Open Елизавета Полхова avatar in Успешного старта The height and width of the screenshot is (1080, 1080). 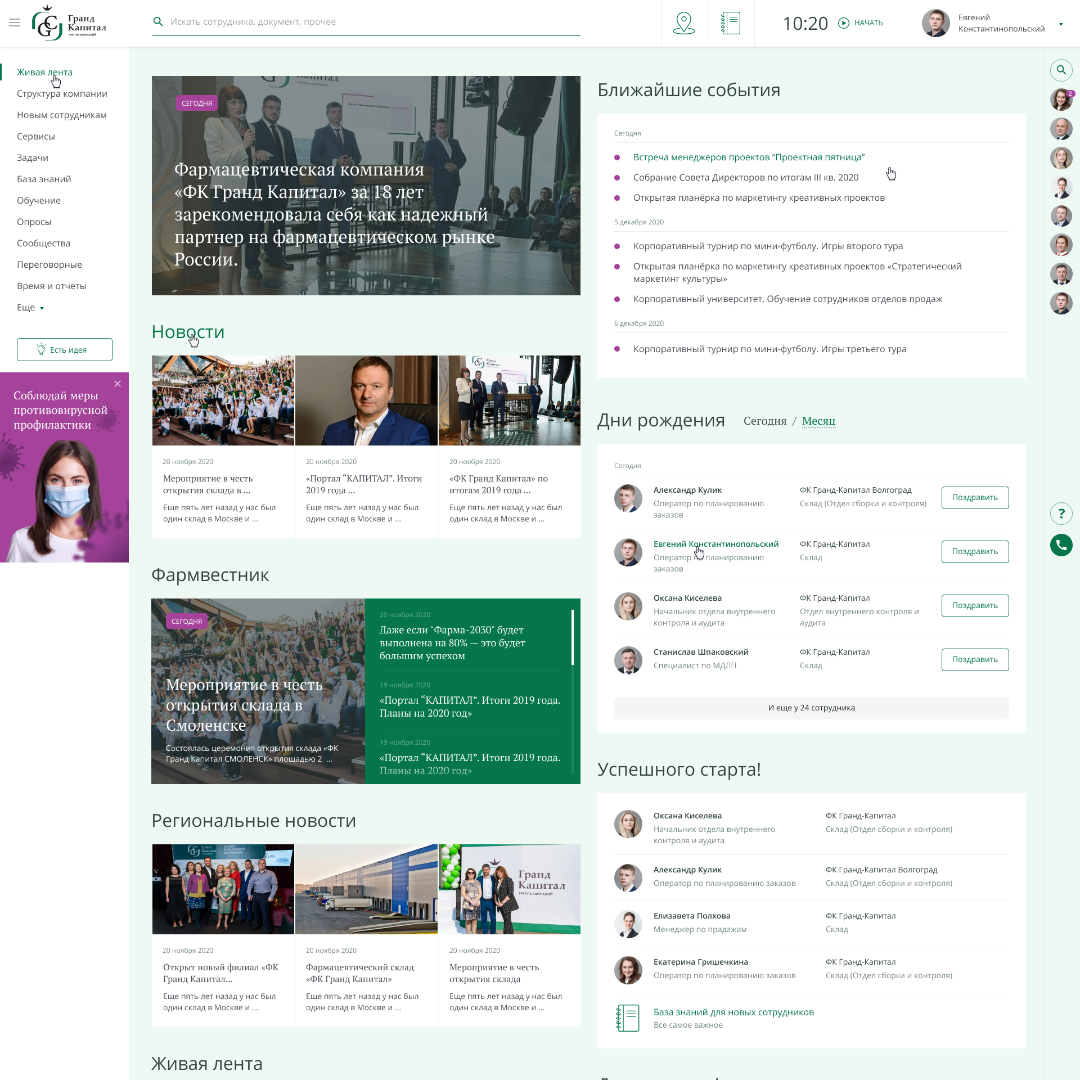point(627,924)
